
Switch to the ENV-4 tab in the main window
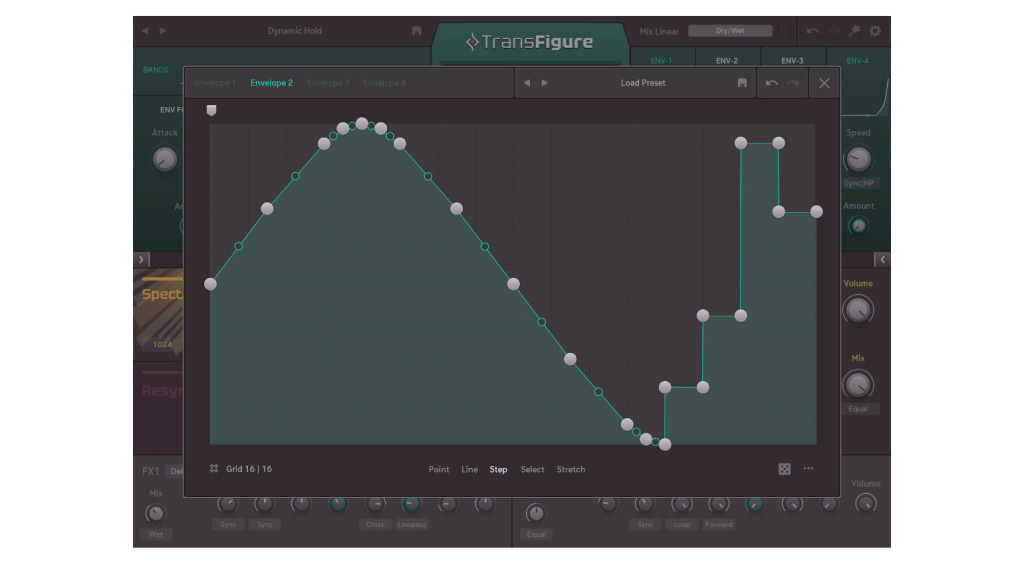(857, 60)
